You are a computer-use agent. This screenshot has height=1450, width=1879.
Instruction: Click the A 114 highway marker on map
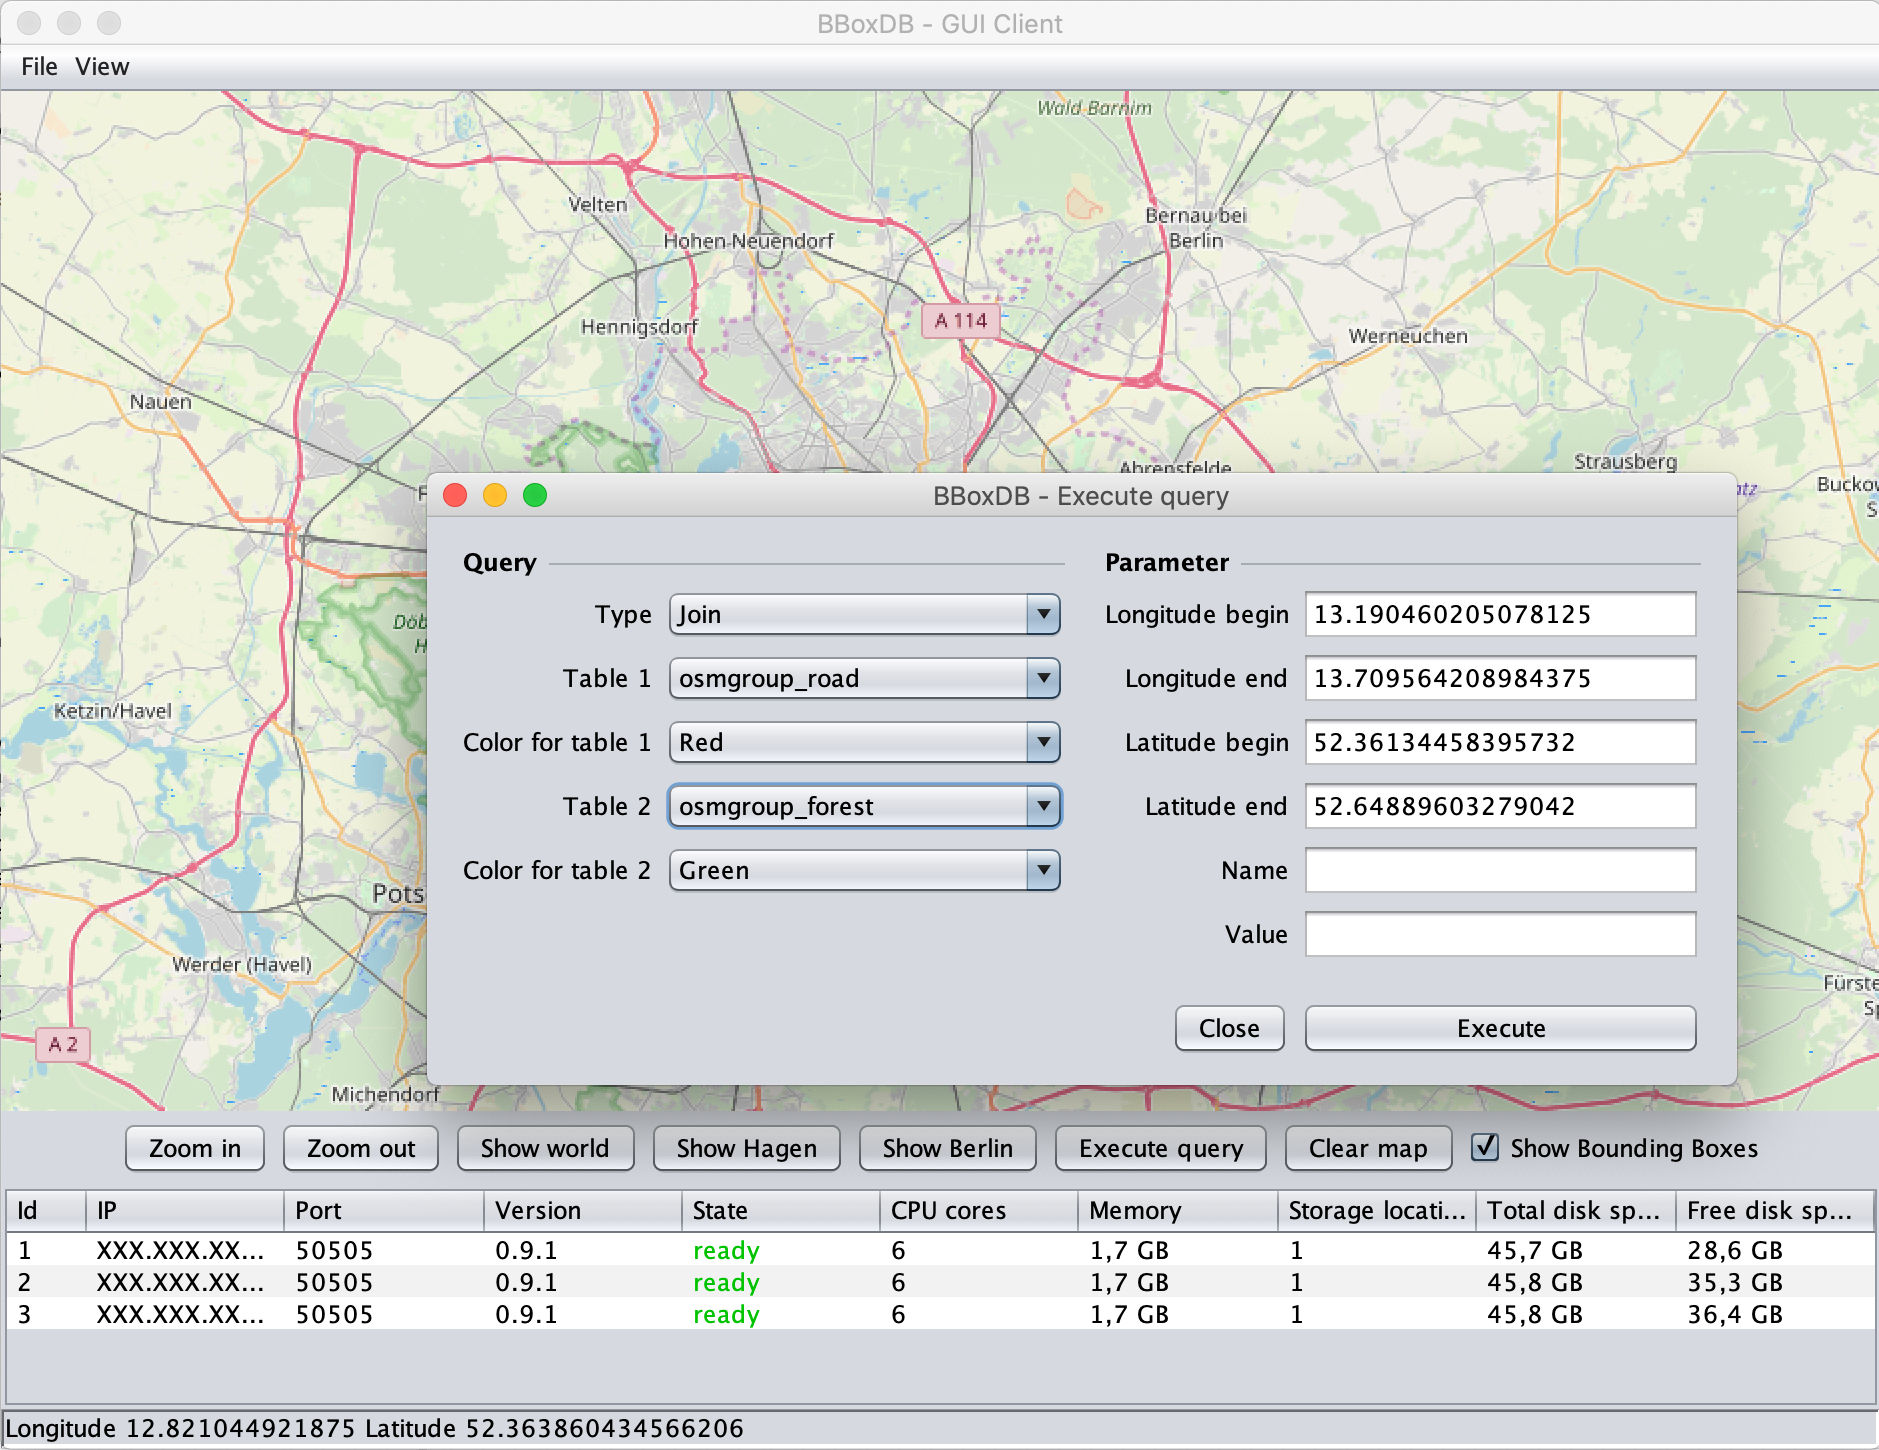[x=960, y=320]
